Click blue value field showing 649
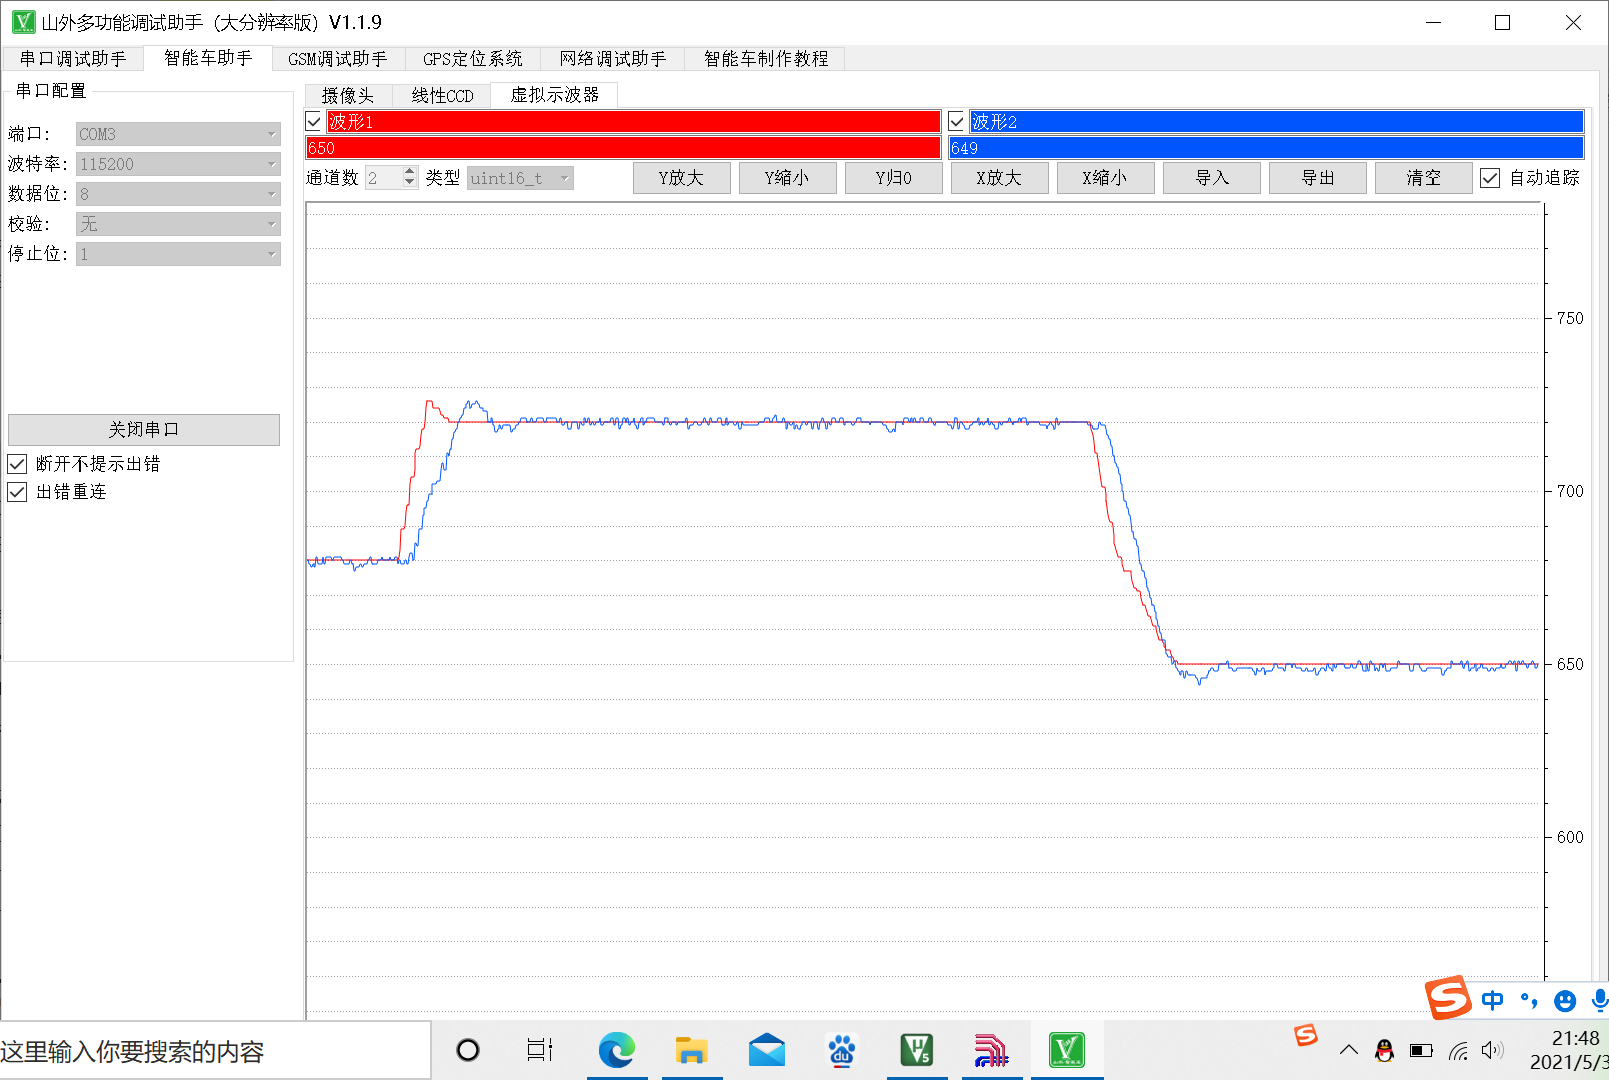 coord(1266,148)
